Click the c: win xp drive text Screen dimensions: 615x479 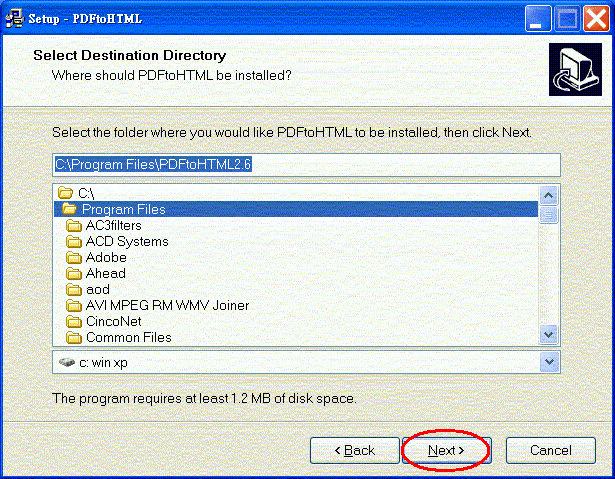click(x=103, y=362)
